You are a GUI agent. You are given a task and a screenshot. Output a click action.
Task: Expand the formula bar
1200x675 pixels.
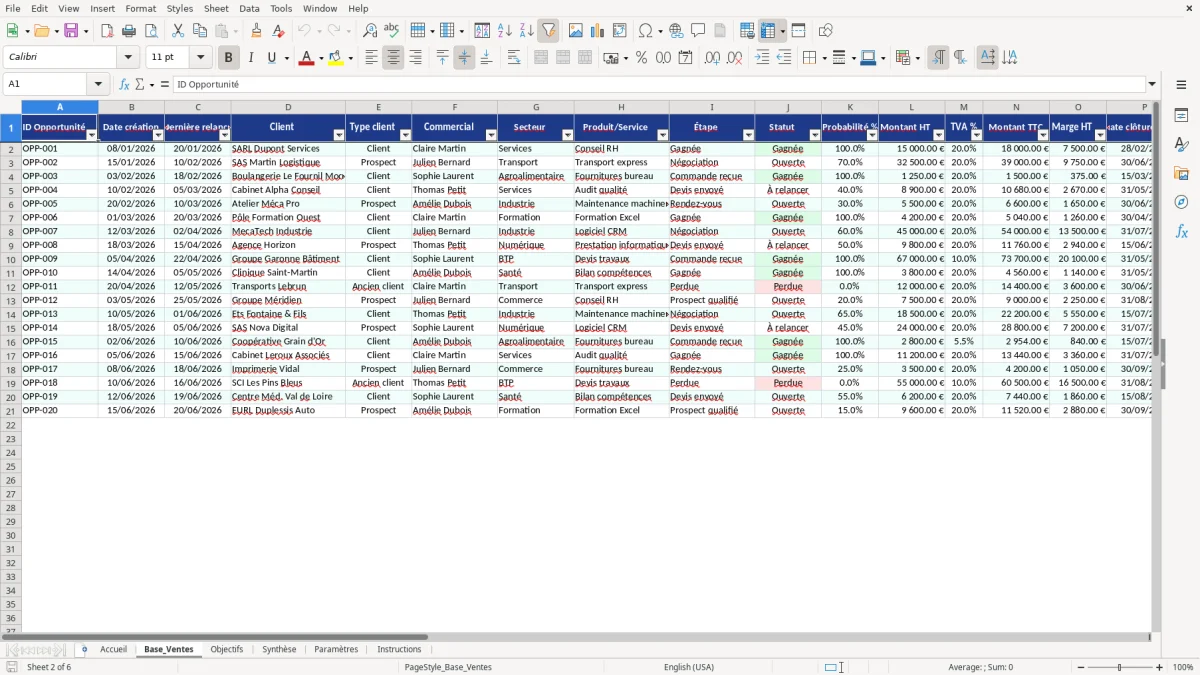[1152, 84]
